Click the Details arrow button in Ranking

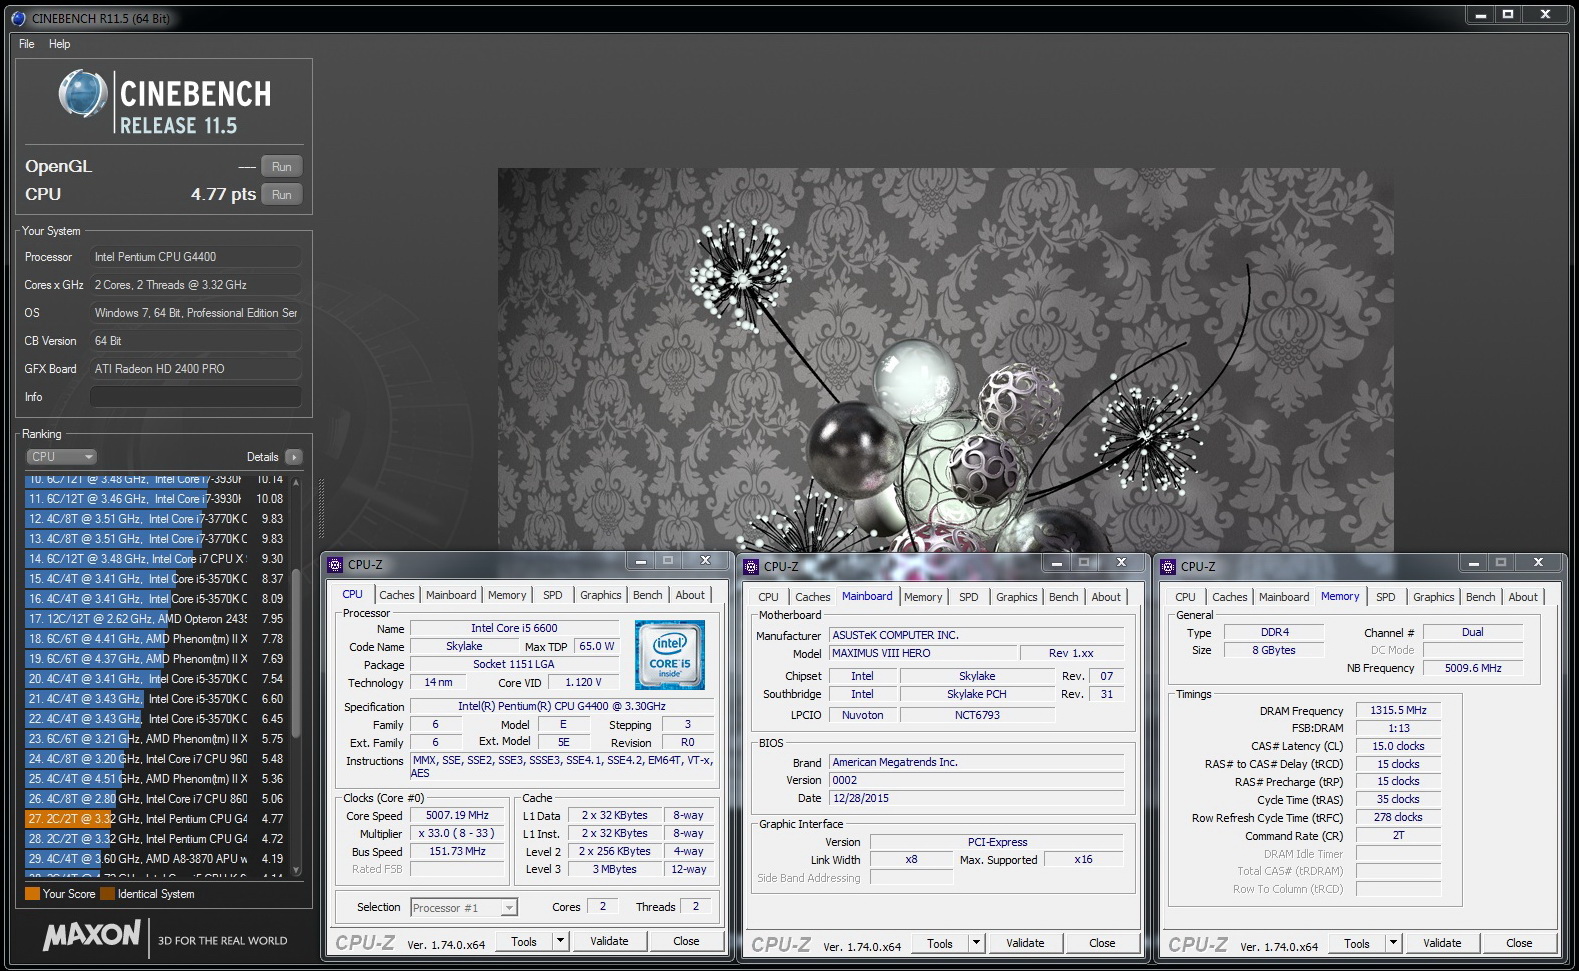[293, 457]
